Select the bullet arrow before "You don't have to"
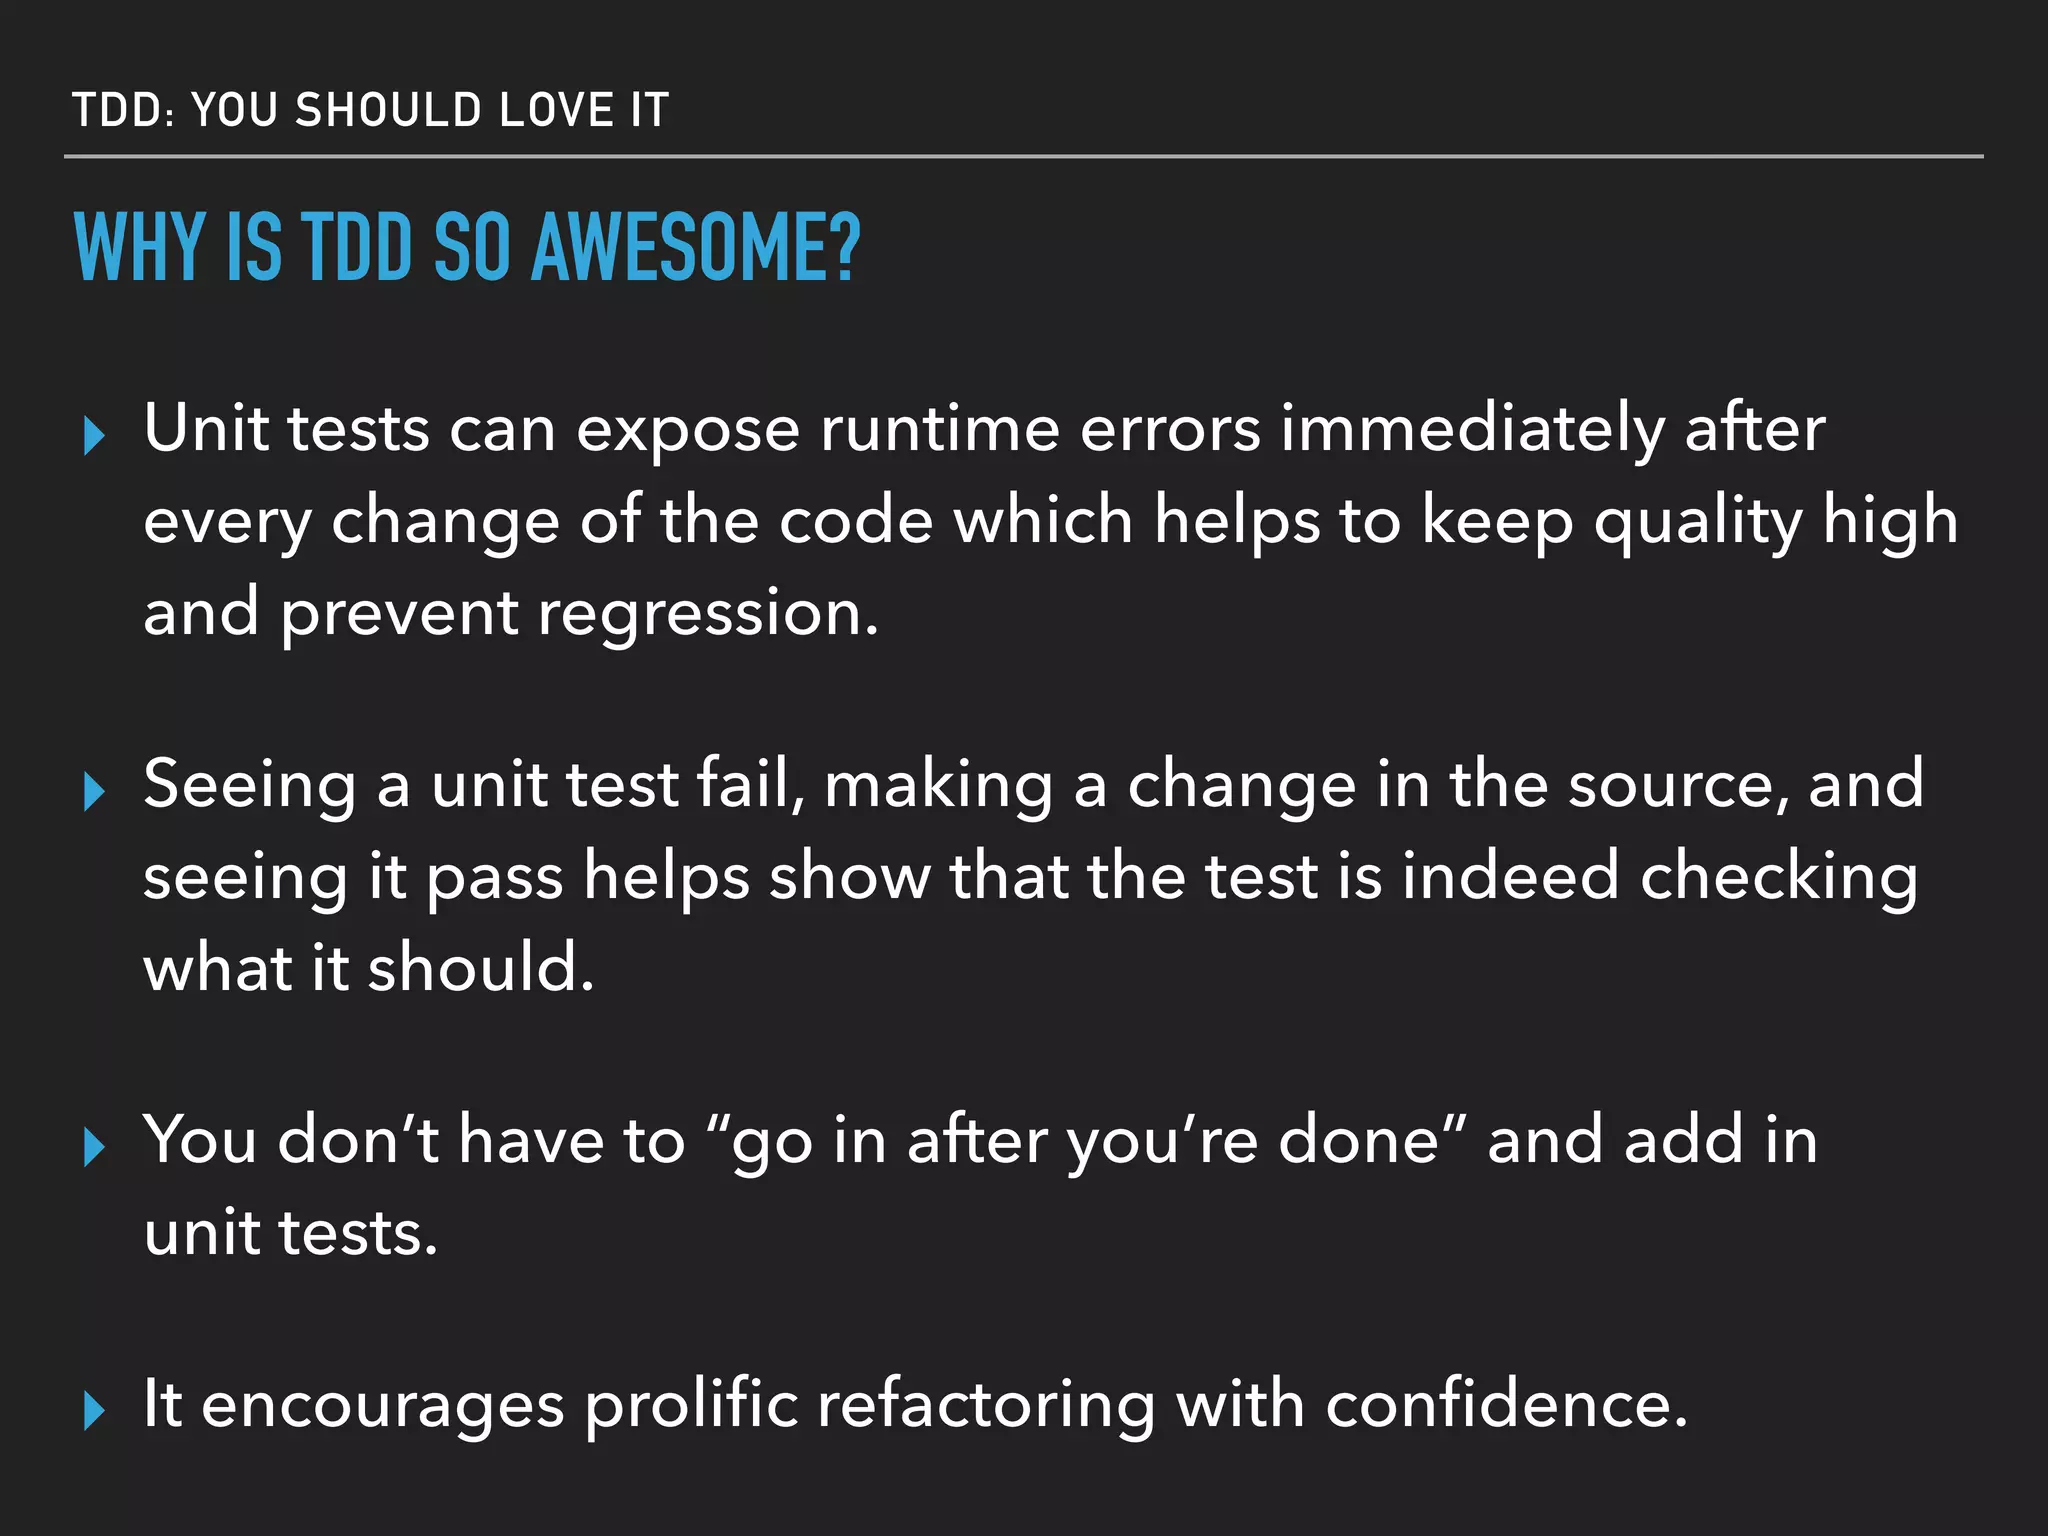The image size is (2048, 1536). pos(94,1147)
